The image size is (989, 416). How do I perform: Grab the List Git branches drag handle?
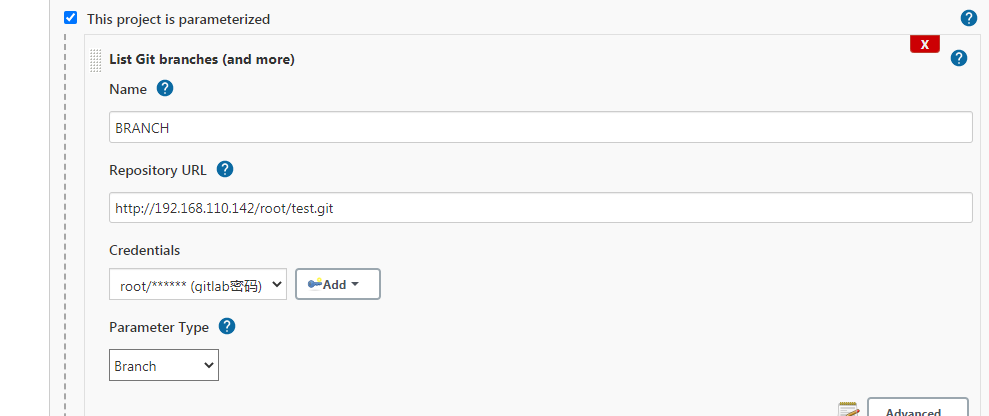tap(96, 60)
